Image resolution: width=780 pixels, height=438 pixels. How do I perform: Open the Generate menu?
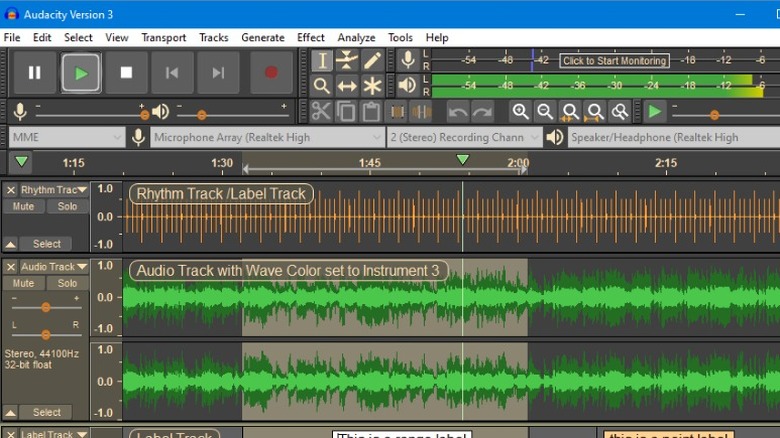pos(262,38)
